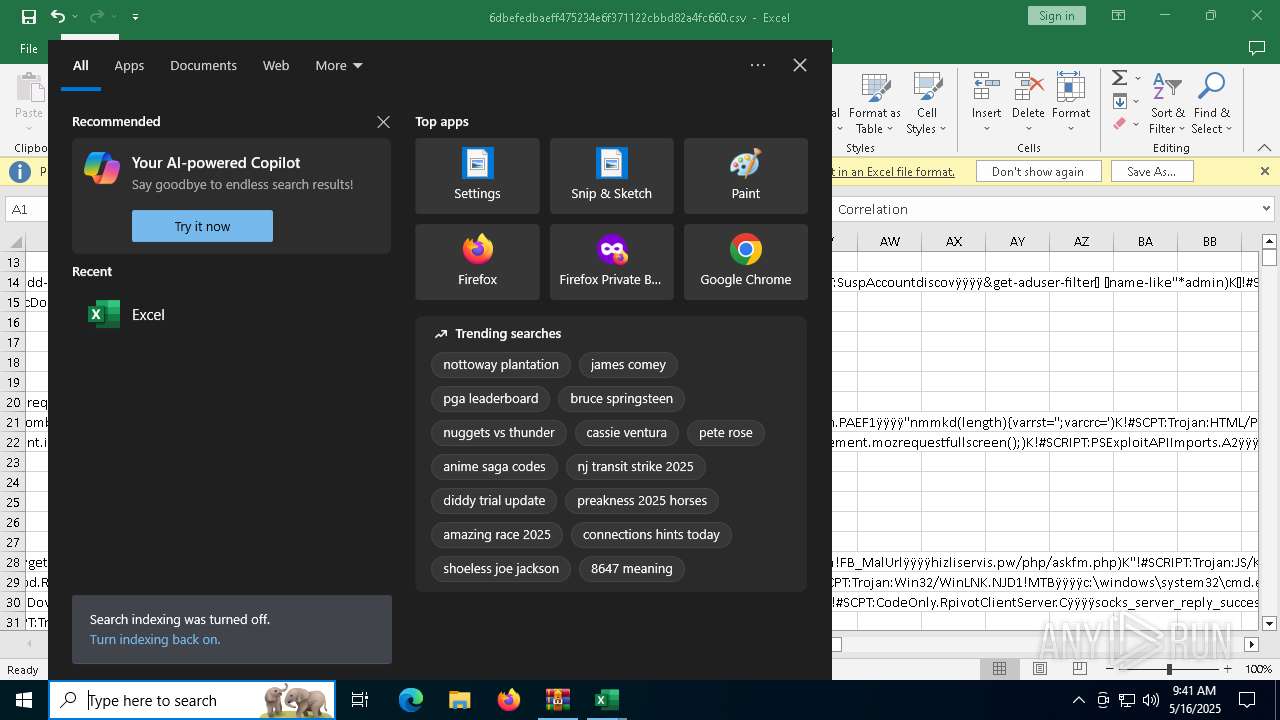Open Customize Quick Access Toolbar dropdown

(x=135, y=16)
